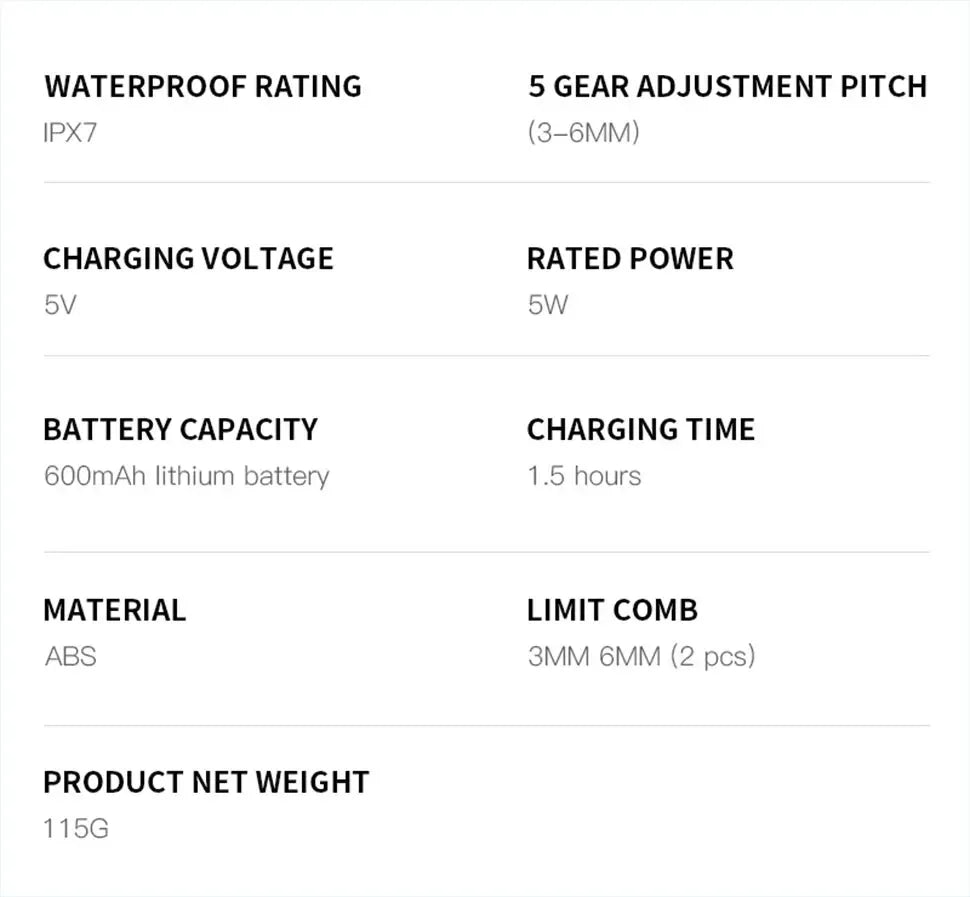Click the PRODUCT NET WEIGHT heading
970x897 pixels.
click(x=206, y=782)
